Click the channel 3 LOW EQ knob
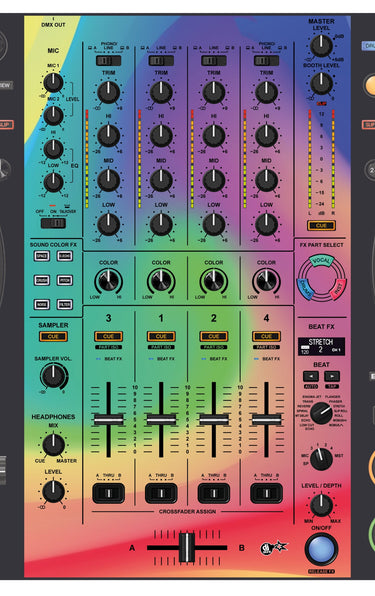The width and height of the screenshot is (375, 596). pyautogui.click(x=109, y=224)
